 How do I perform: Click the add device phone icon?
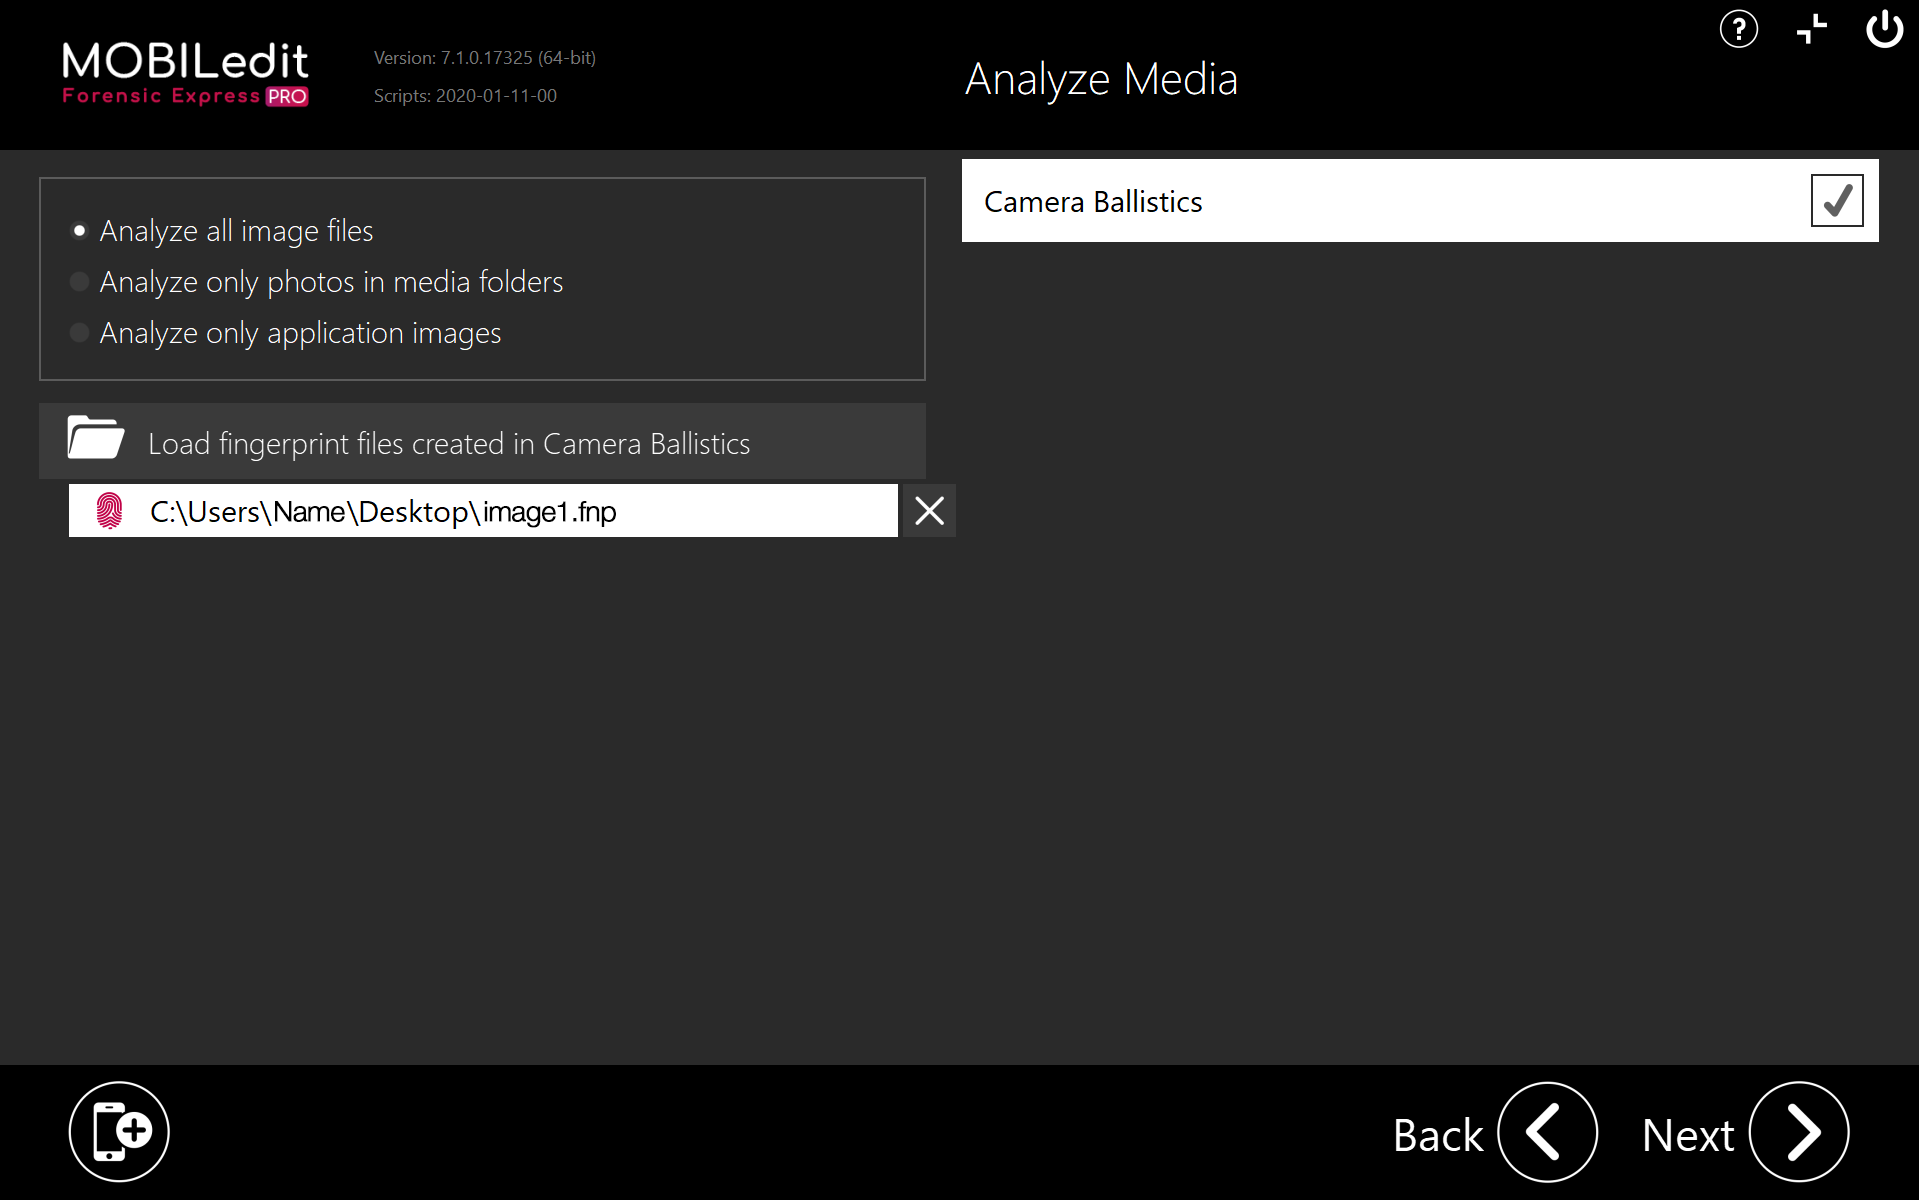[119, 1131]
